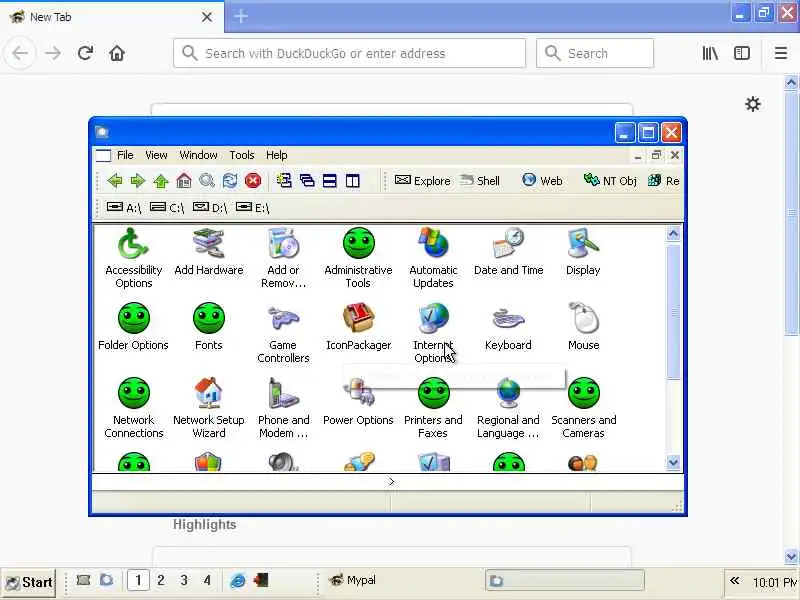Click the cascade windows toolbar icon
This screenshot has width=800, height=600.
click(307, 181)
